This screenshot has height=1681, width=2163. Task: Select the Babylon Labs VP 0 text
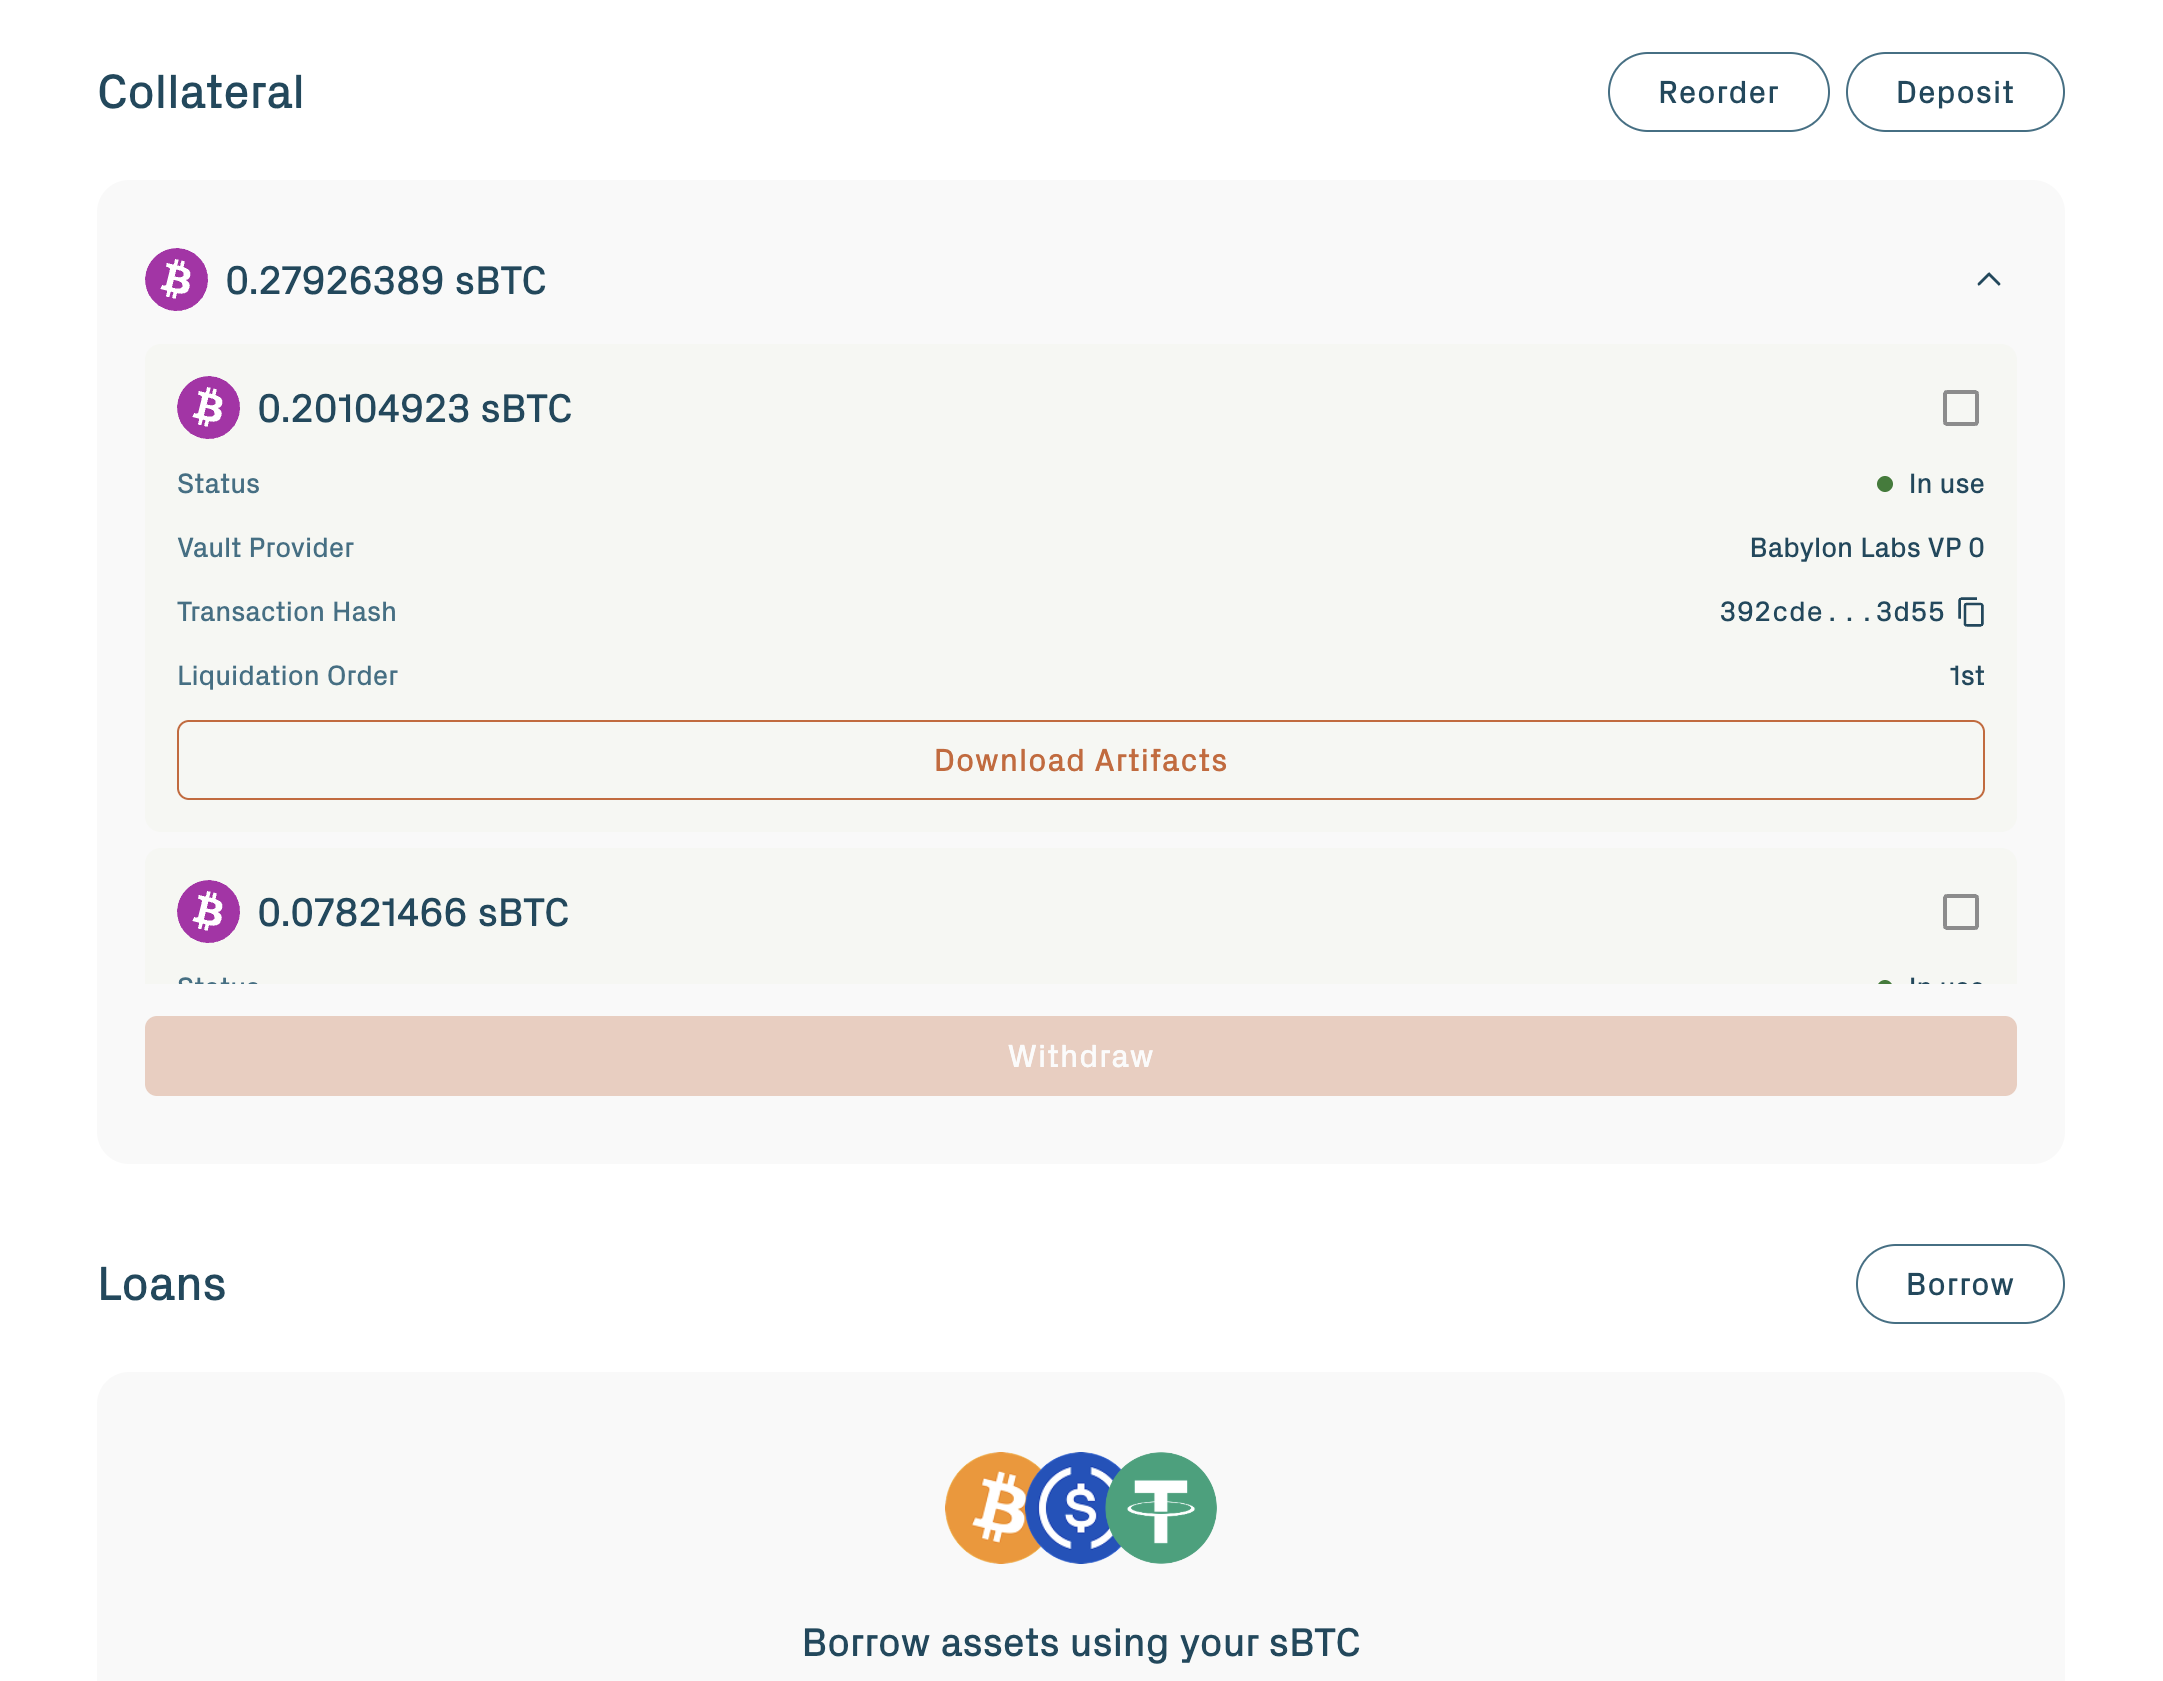pos(1866,548)
